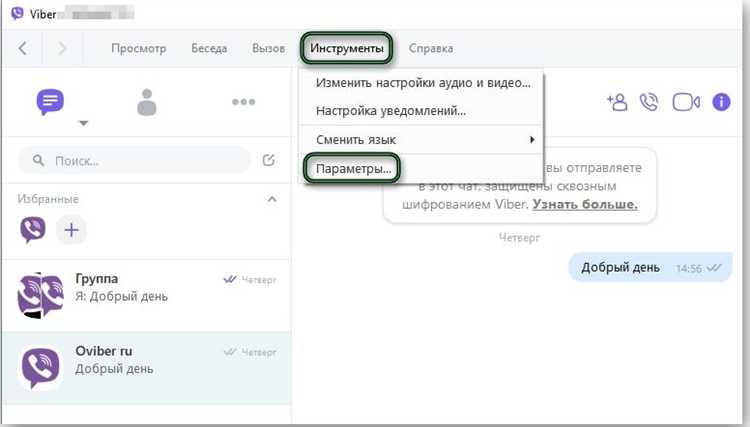Image resolution: width=750 pixels, height=427 pixels.
Task: Click the Я: Добрый день preview text
Action: coord(121,296)
